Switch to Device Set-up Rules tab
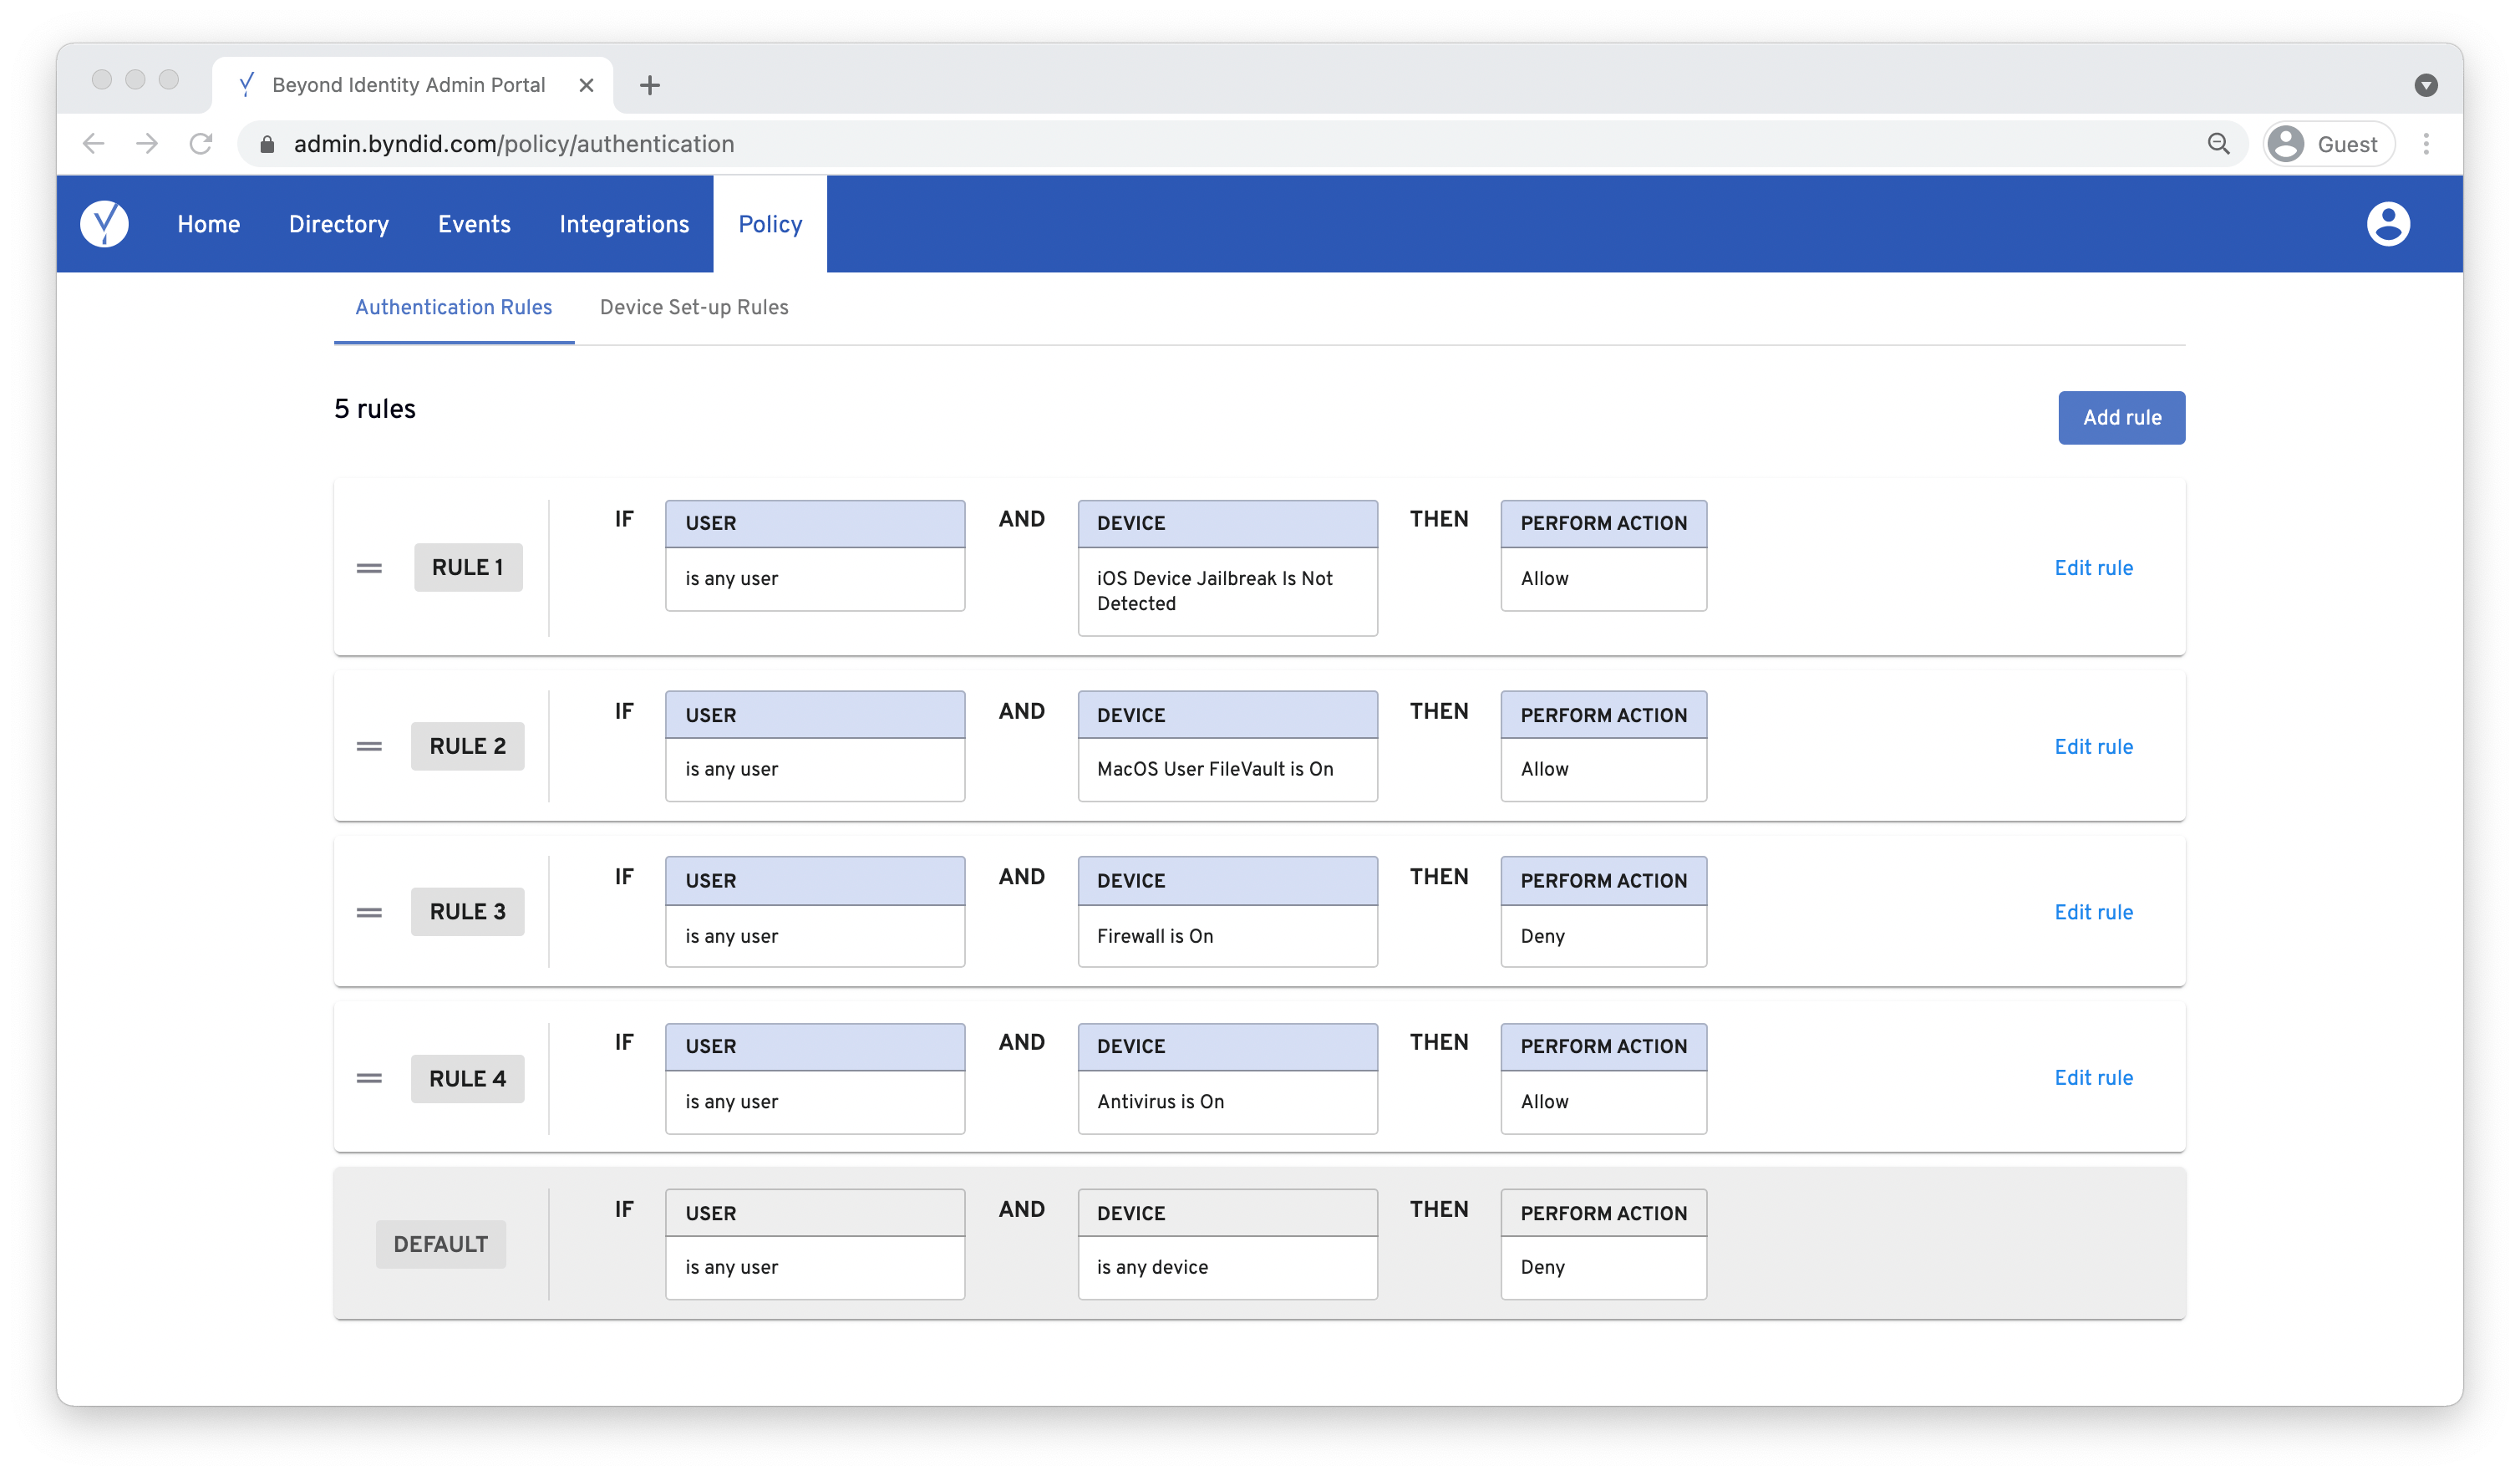 [694, 307]
